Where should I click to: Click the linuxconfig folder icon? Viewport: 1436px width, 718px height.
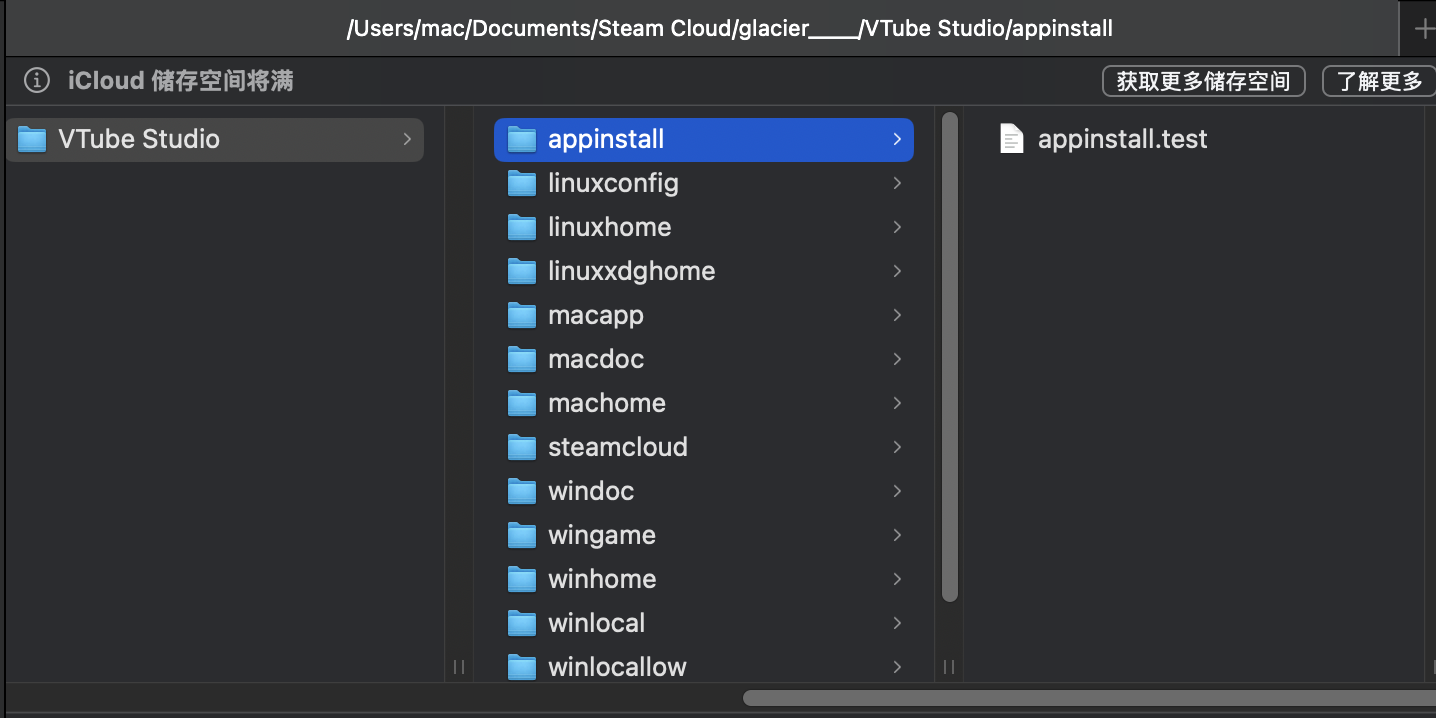pyautogui.click(x=522, y=183)
